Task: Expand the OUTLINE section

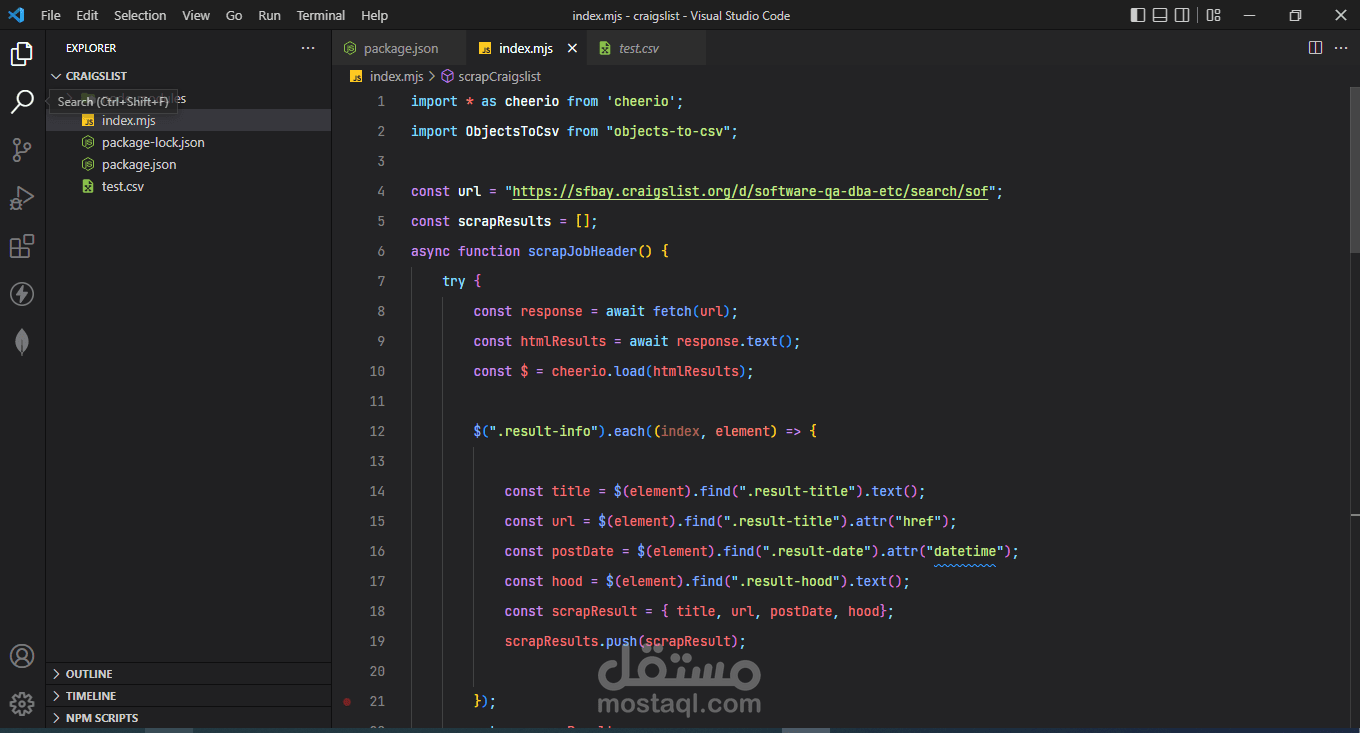Action: click(x=188, y=674)
